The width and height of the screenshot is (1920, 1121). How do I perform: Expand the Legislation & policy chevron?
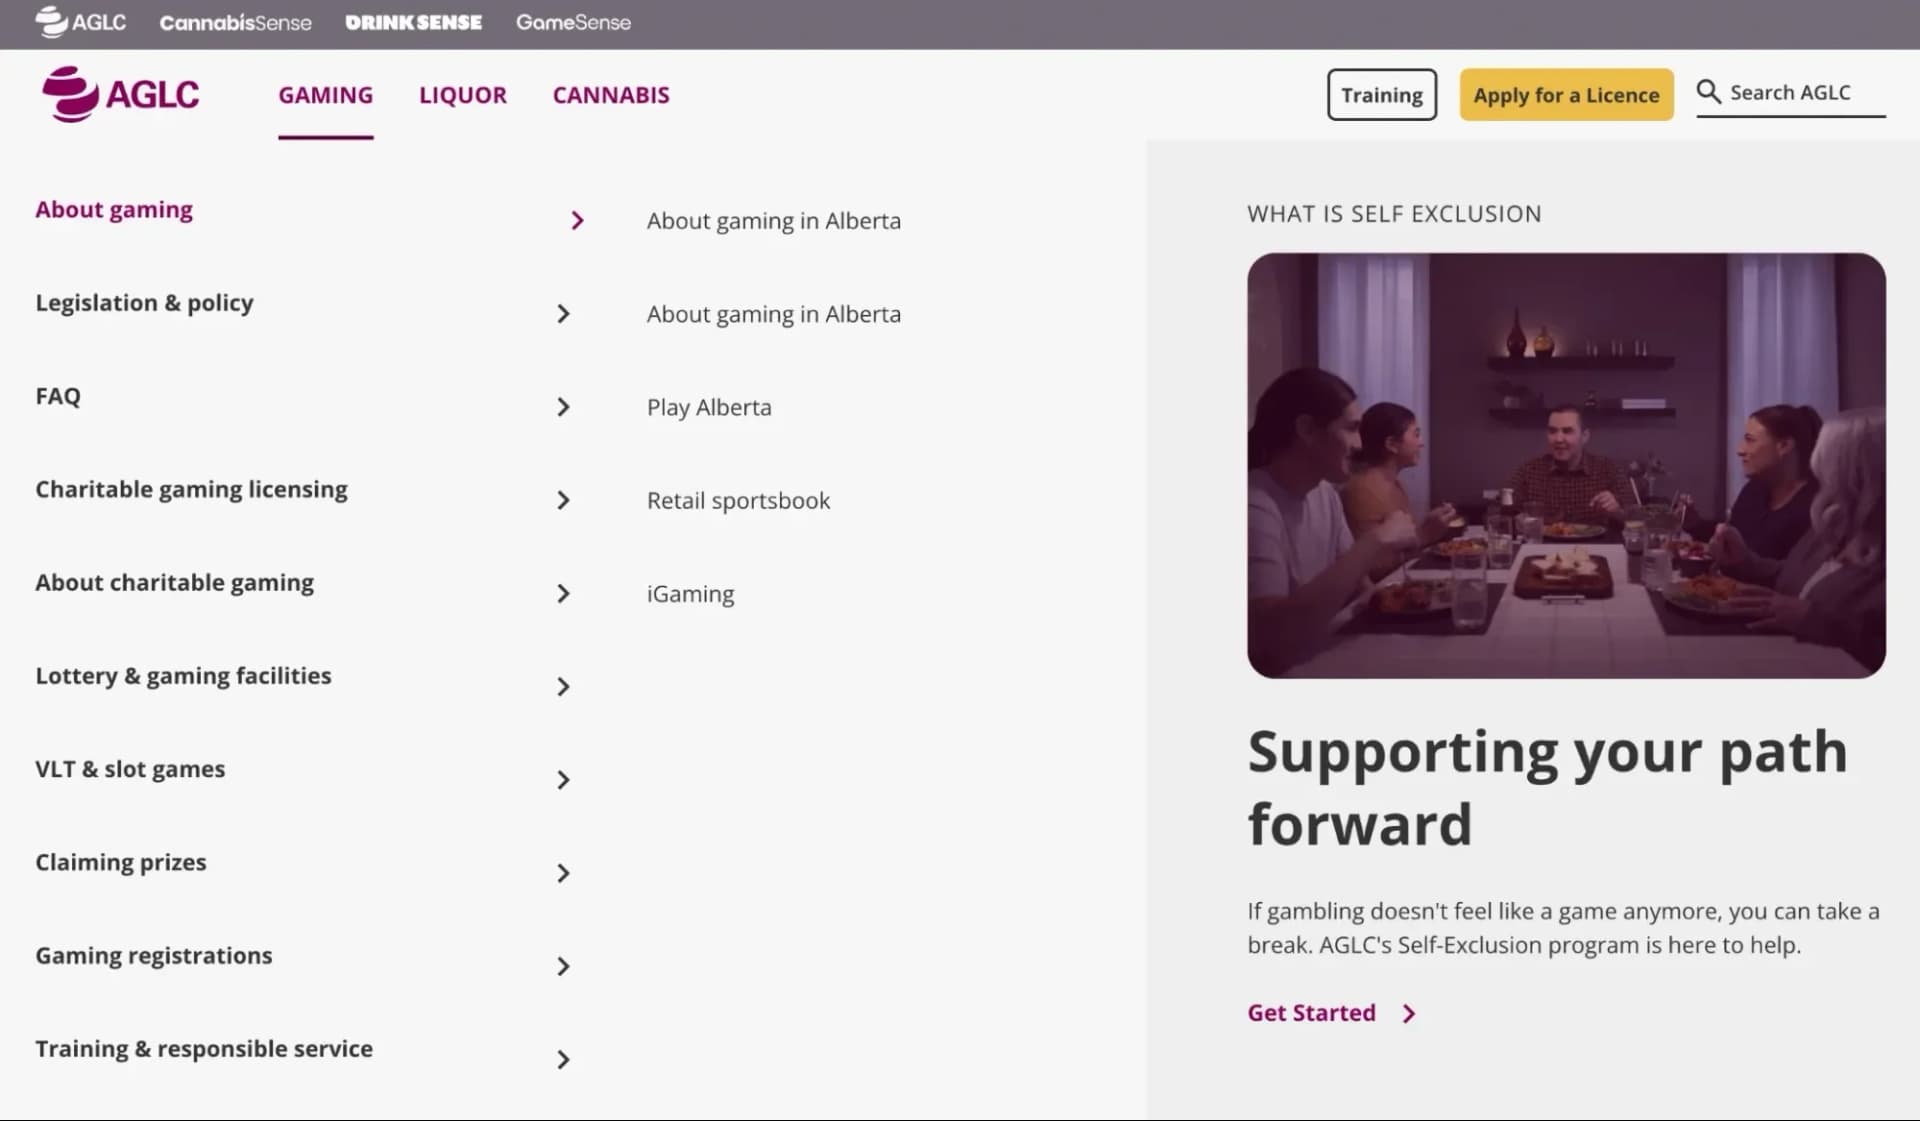(563, 314)
